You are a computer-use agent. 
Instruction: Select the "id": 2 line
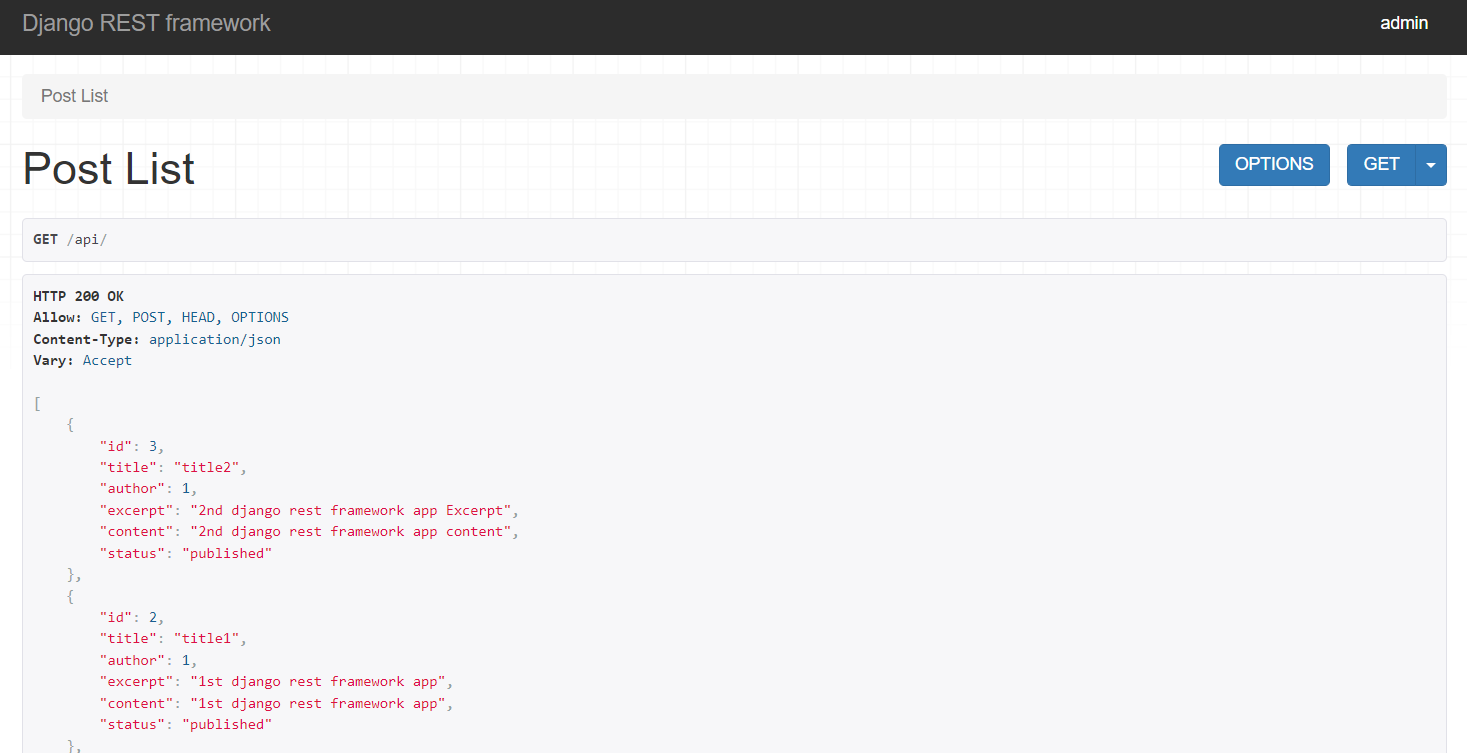[132, 617]
